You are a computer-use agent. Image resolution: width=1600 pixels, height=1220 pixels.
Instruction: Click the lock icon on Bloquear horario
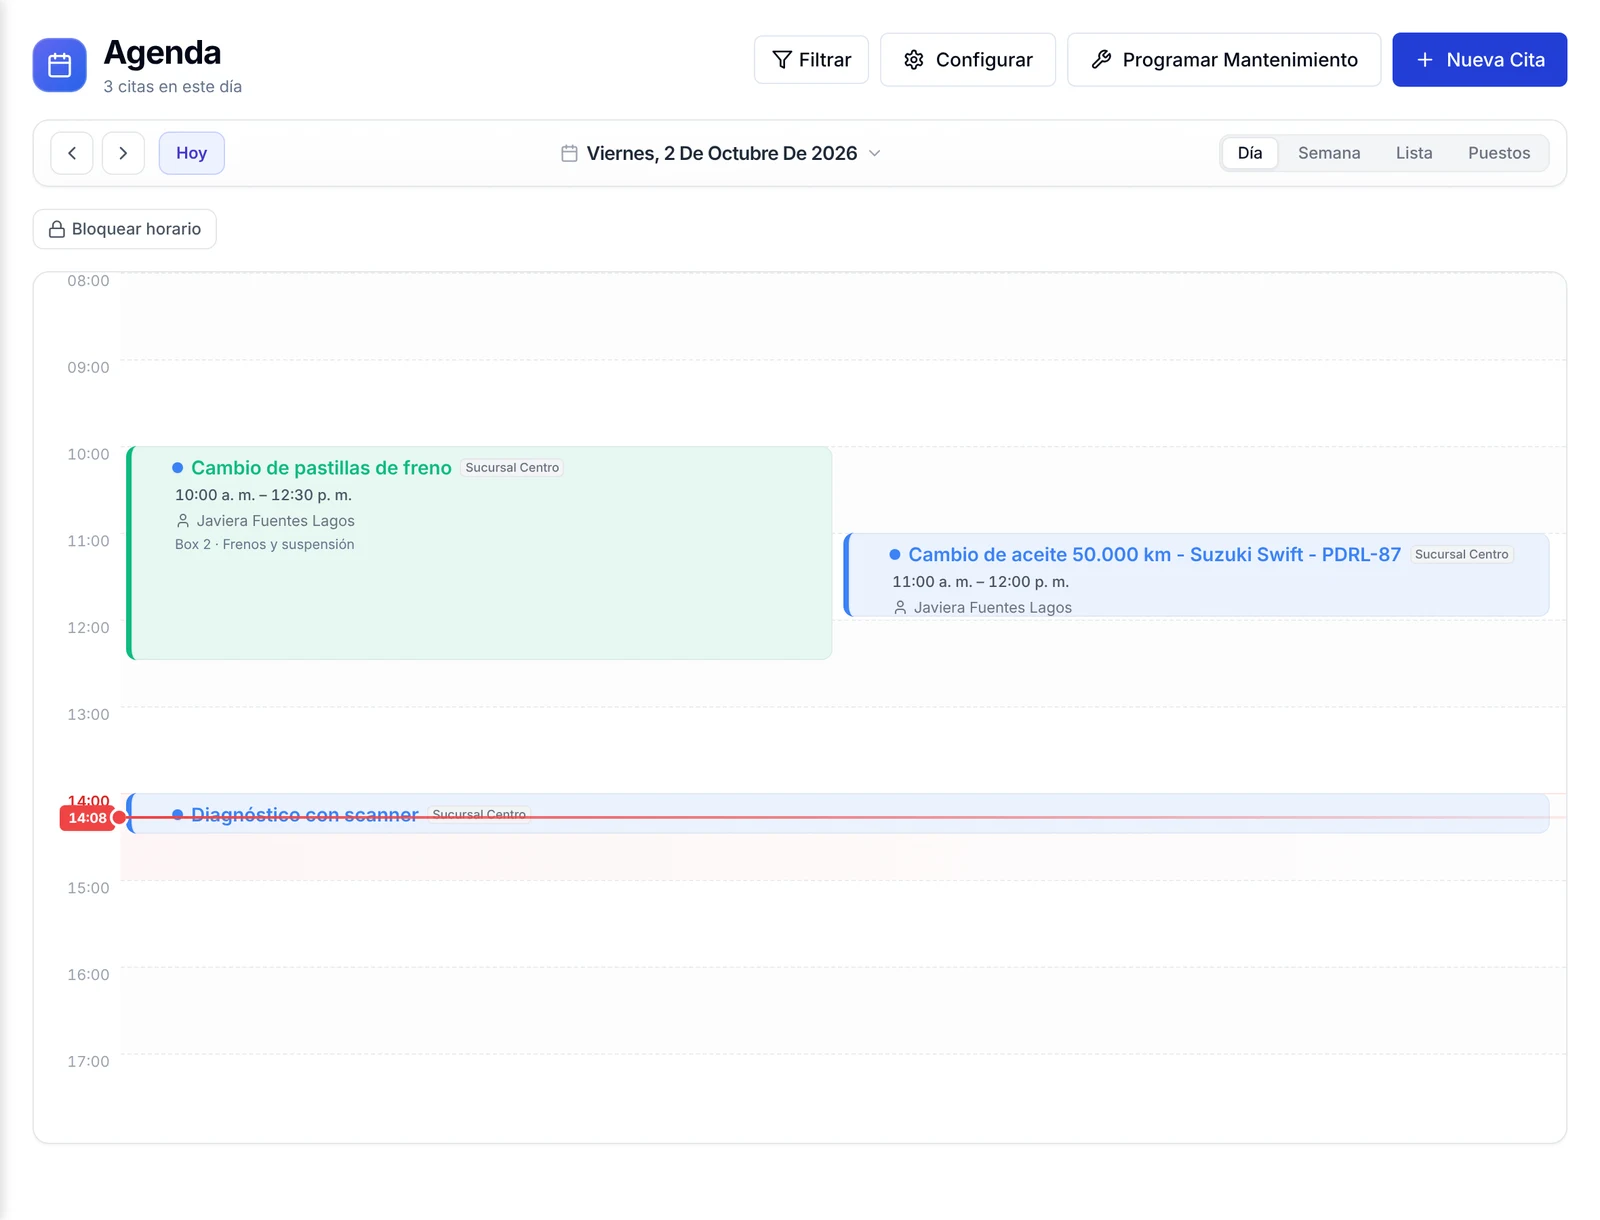click(x=57, y=229)
